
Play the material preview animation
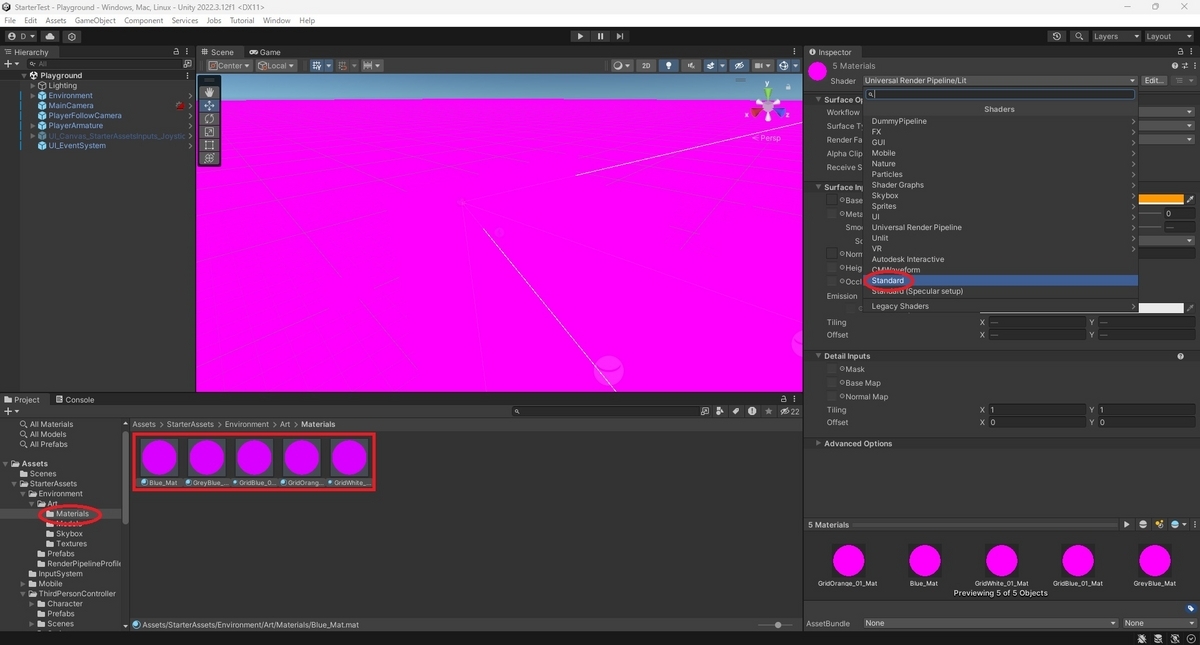click(x=1127, y=524)
